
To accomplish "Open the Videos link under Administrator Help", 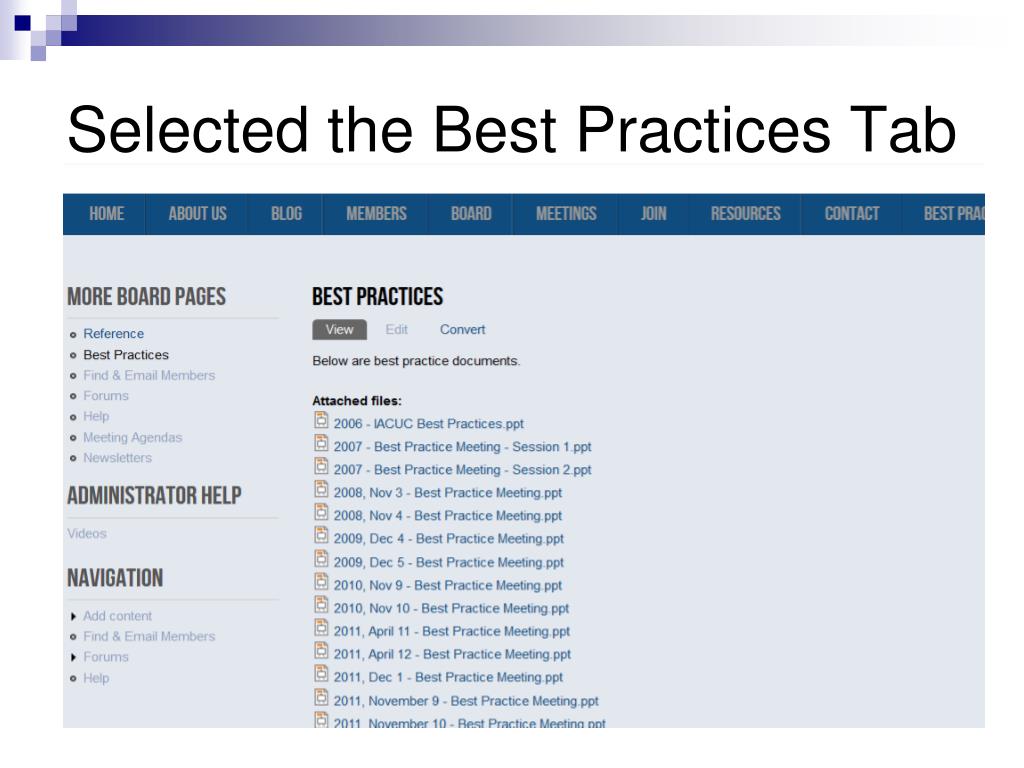I will [87, 534].
